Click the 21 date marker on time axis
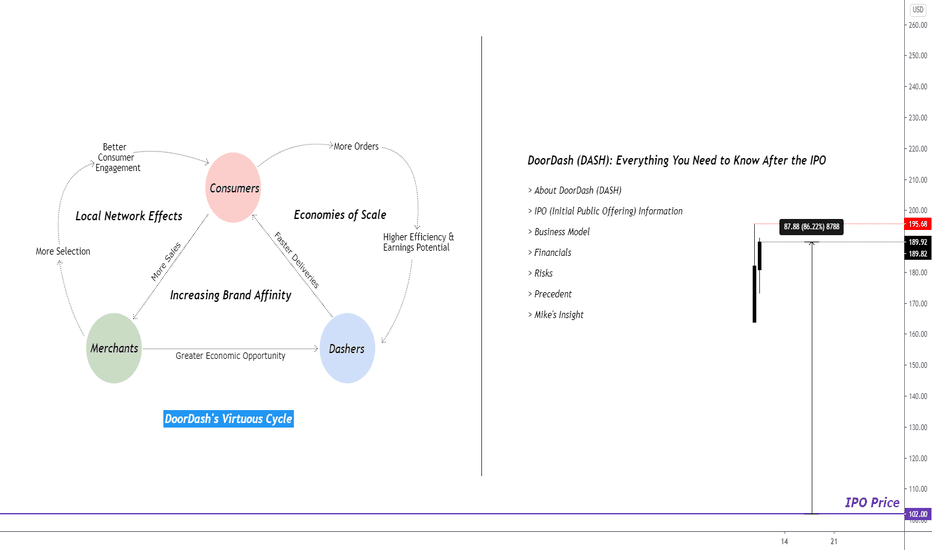The image size is (932, 550). point(834,541)
